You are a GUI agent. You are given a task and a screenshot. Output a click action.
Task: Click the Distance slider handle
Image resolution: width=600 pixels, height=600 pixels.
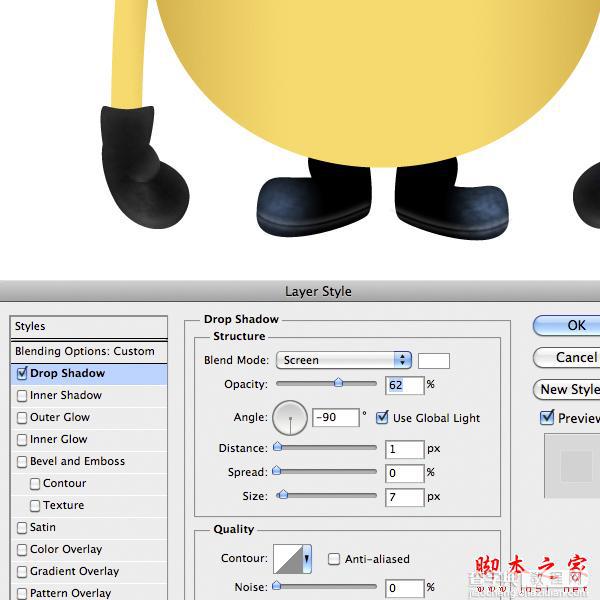point(277,447)
